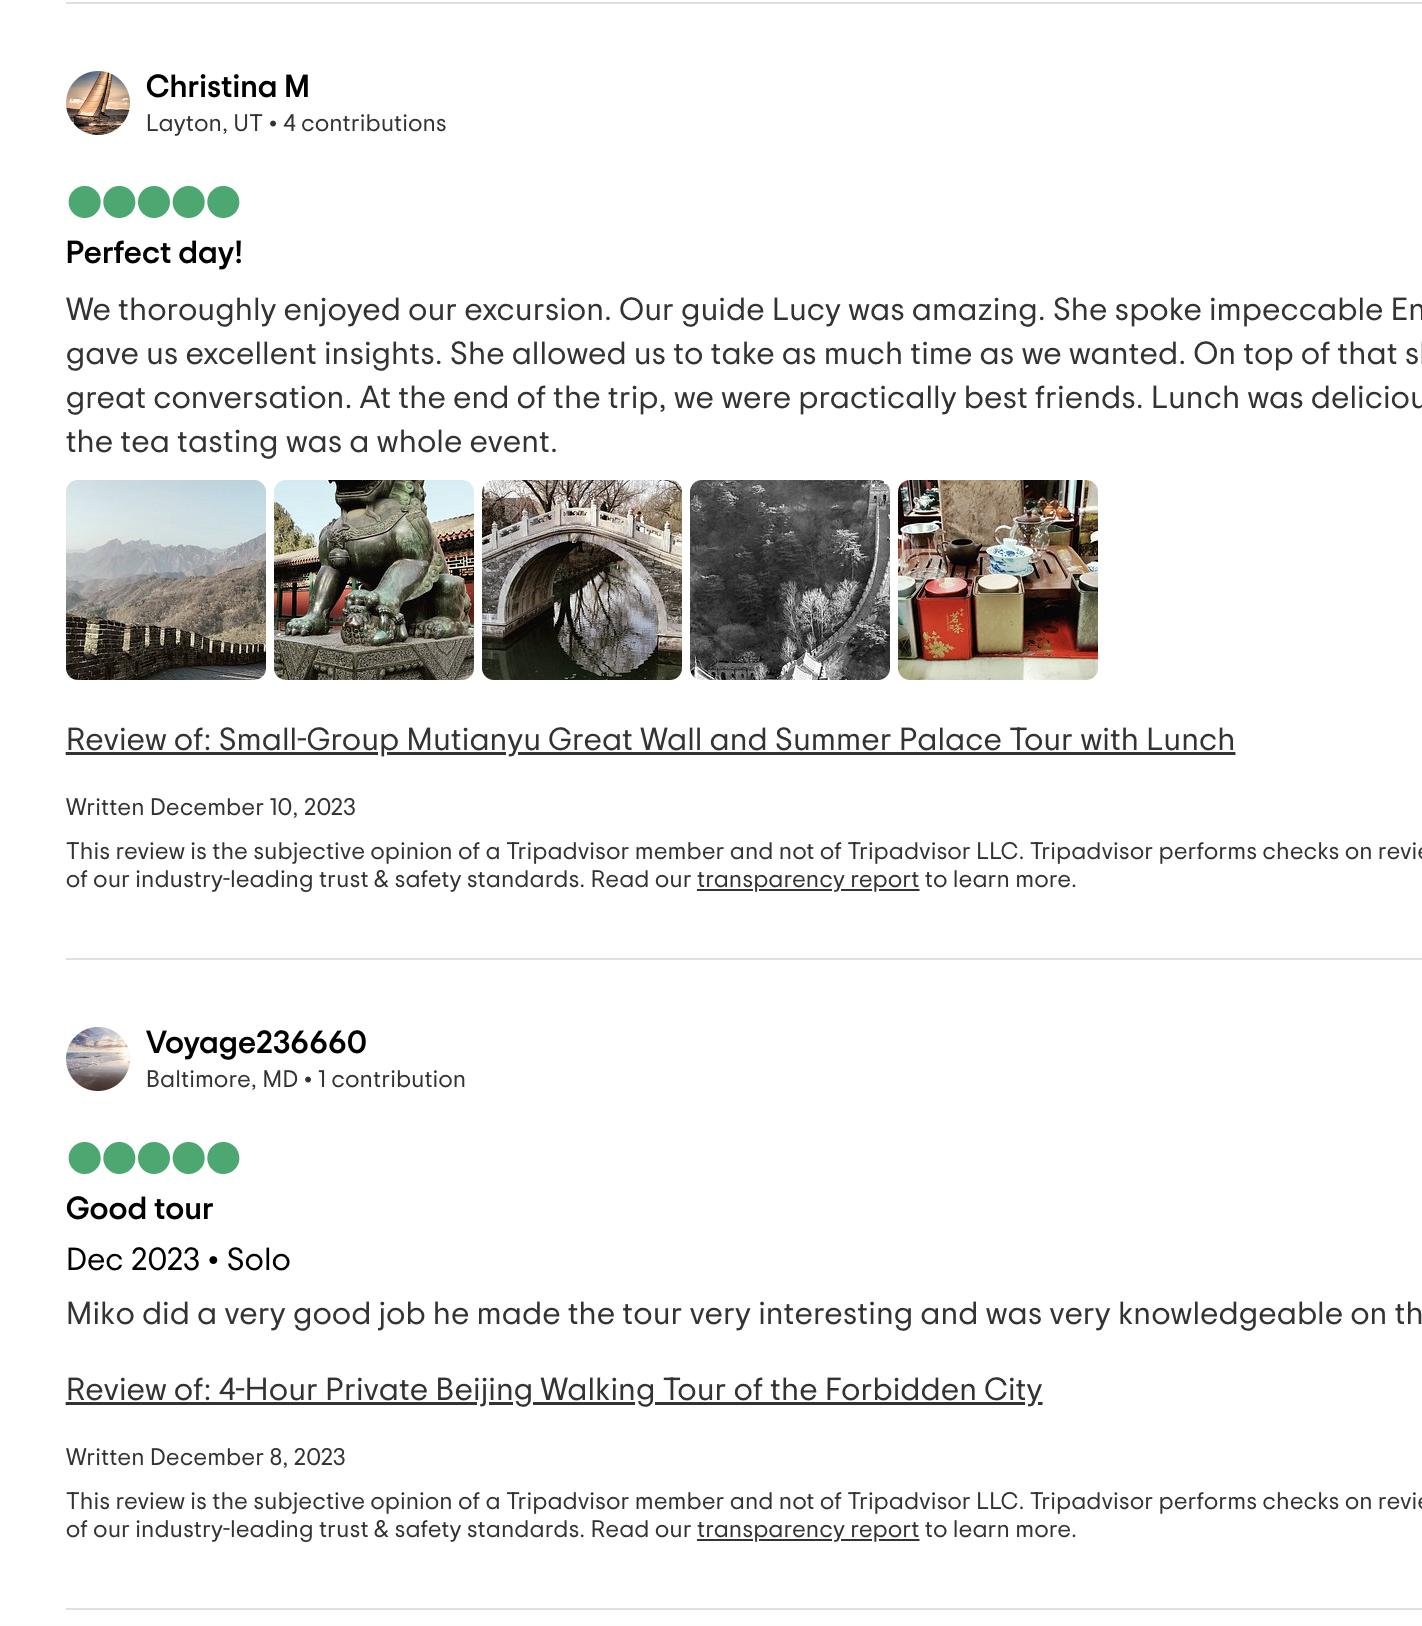The height and width of the screenshot is (1626, 1422).
Task: Click 'Layton, UT • 4 contributions' text
Action: 296,124
